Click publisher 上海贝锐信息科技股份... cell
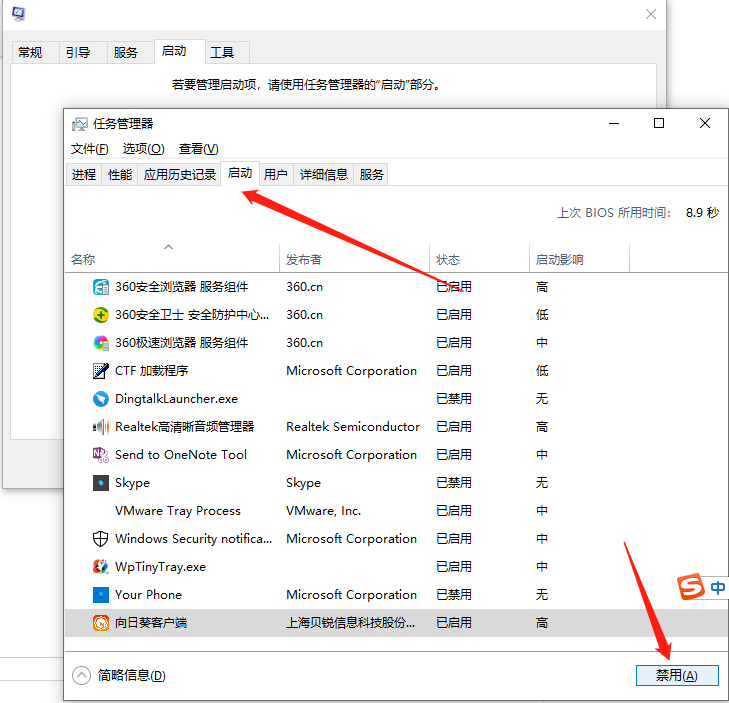The image size is (729, 703). click(351, 623)
